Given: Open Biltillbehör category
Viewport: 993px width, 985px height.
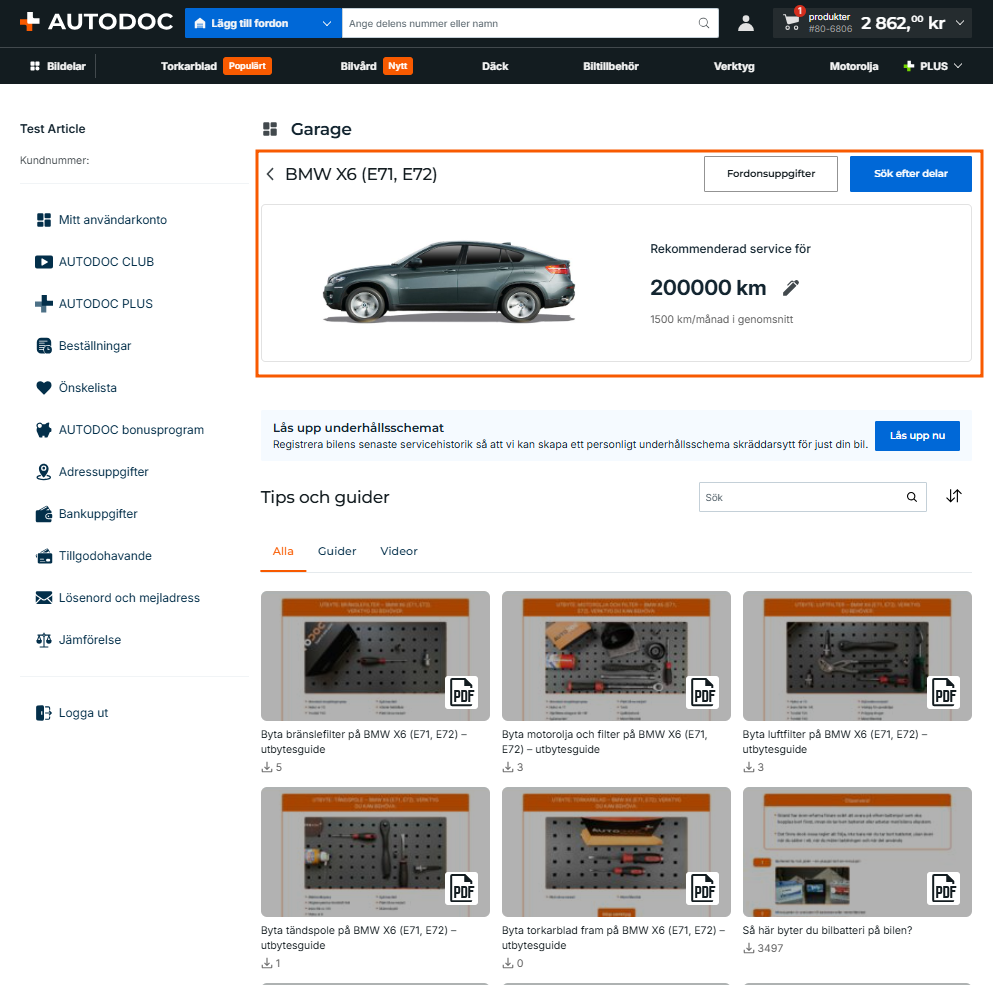Looking at the screenshot, I should tap(610, 66).
